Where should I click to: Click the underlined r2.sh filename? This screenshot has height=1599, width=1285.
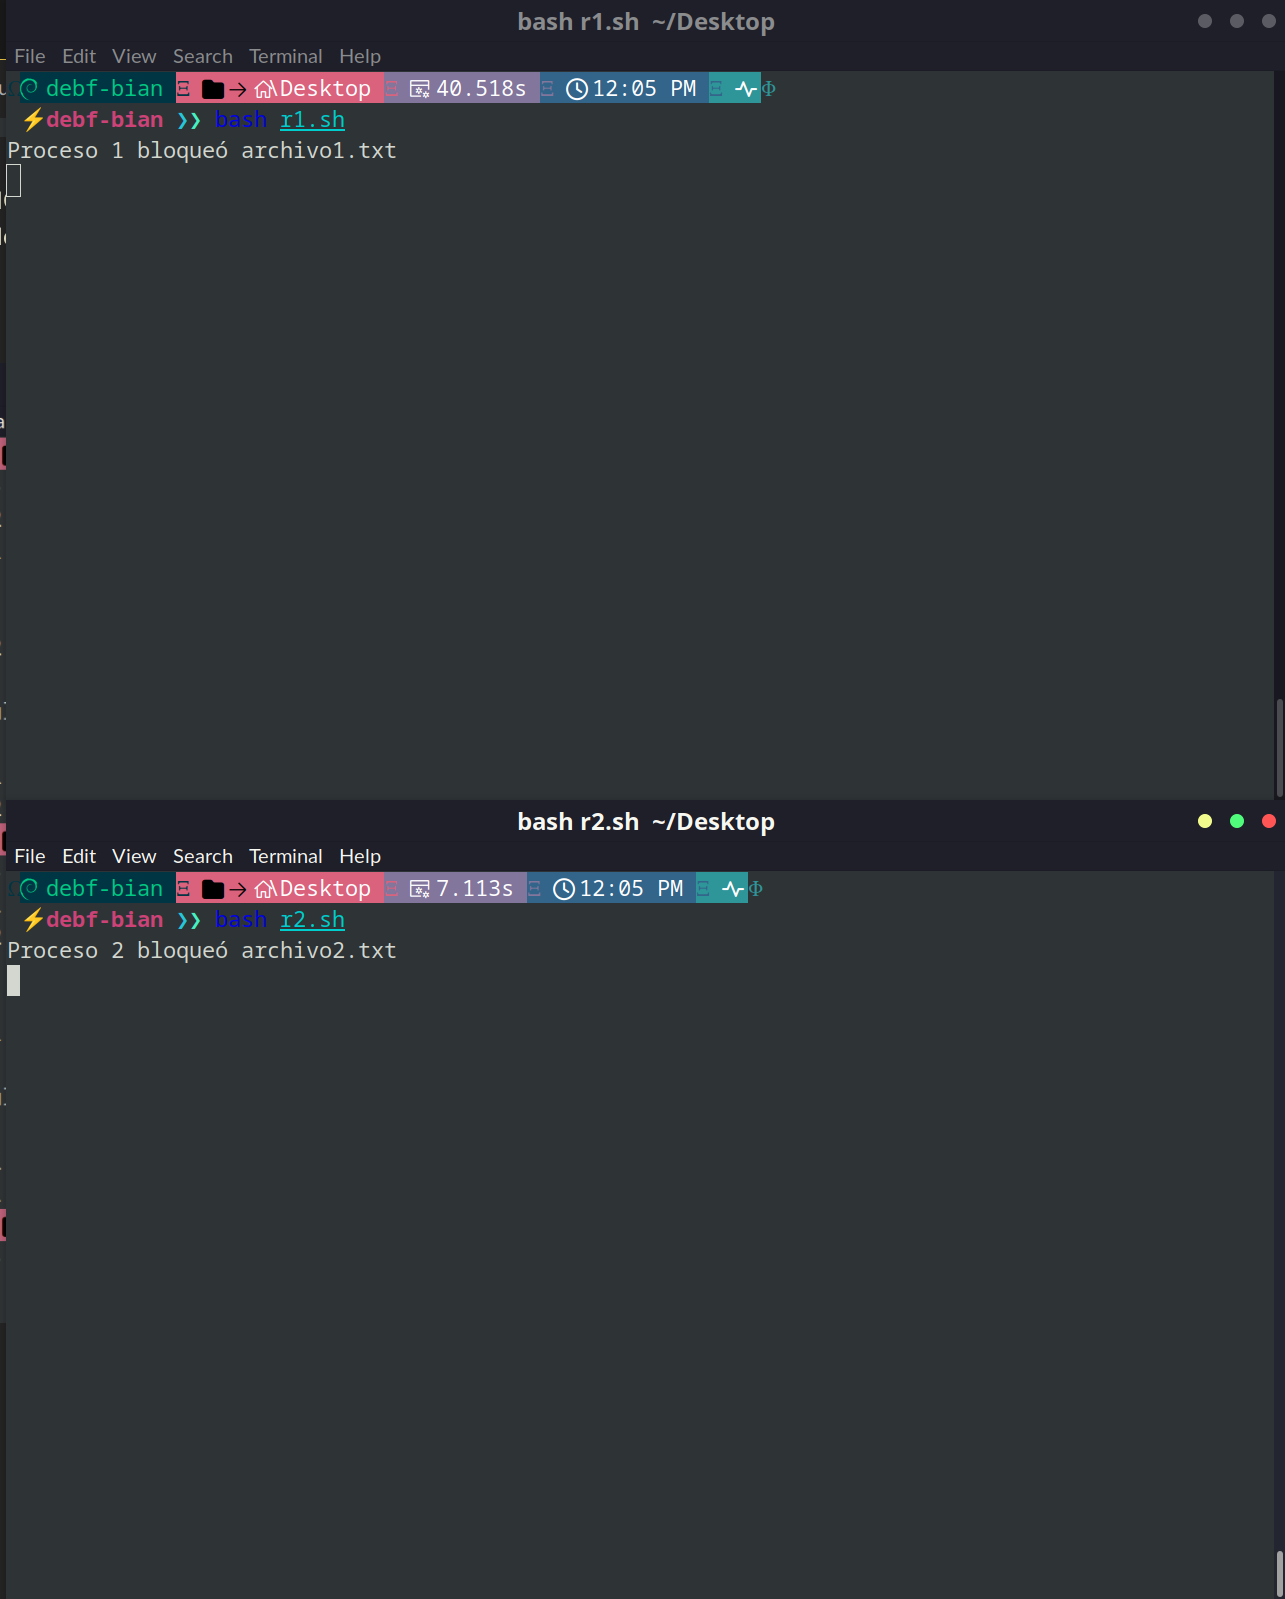pyautogui.click(x=312, y=920)
